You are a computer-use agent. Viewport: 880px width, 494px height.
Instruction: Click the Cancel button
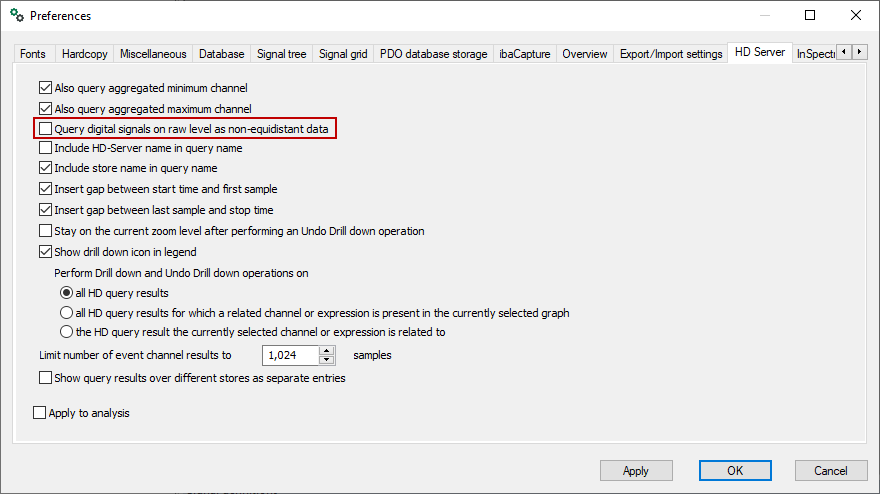pyautogui.click(x=830, y=470)
